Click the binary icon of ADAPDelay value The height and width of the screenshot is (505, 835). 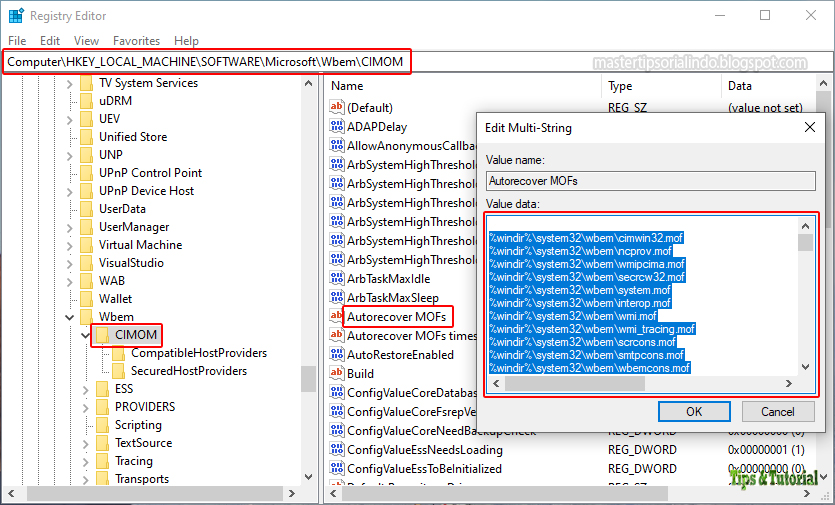[x=337, y=126]
